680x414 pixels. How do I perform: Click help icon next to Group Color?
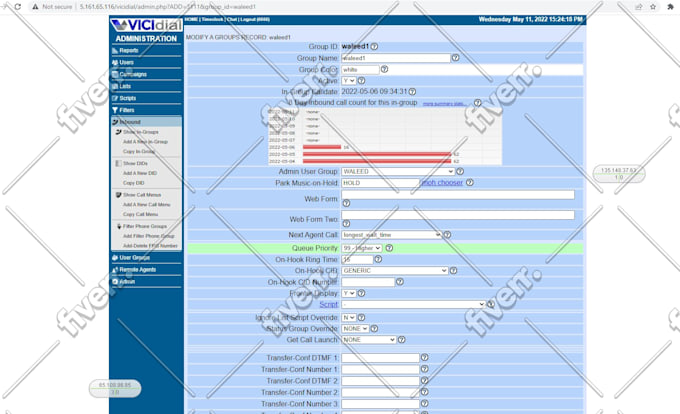[x=384, y=69]
